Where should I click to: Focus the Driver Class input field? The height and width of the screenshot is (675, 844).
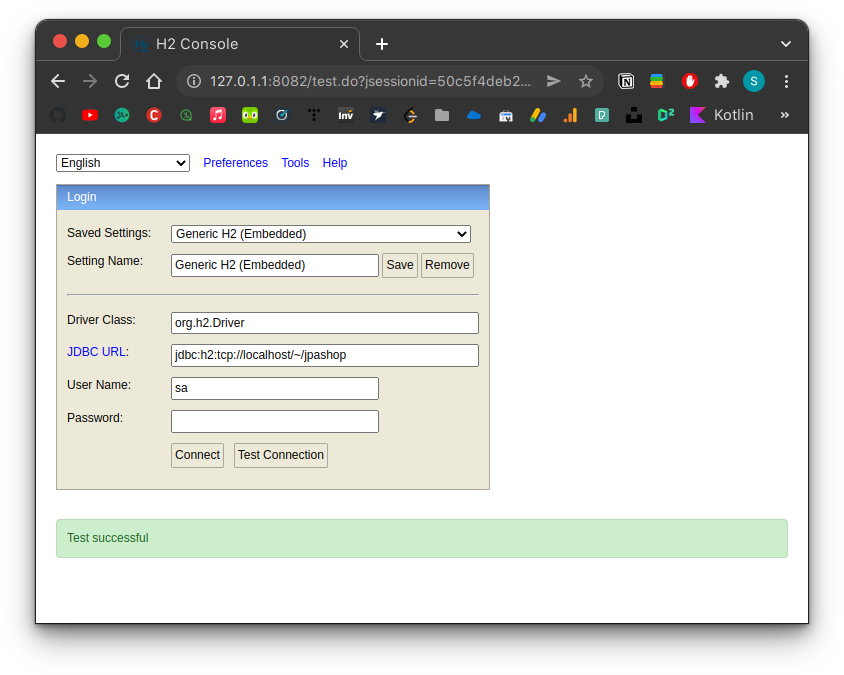pos(325,323)
